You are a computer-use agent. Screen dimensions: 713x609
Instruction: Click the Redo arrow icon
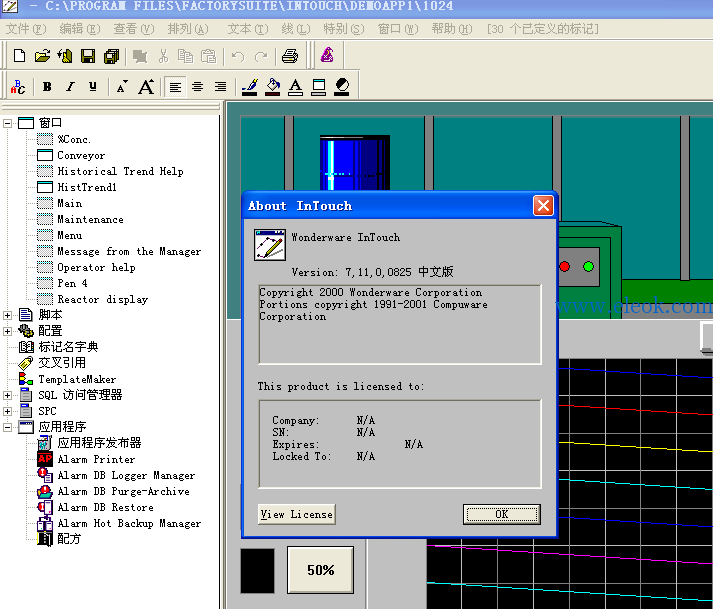261,56
